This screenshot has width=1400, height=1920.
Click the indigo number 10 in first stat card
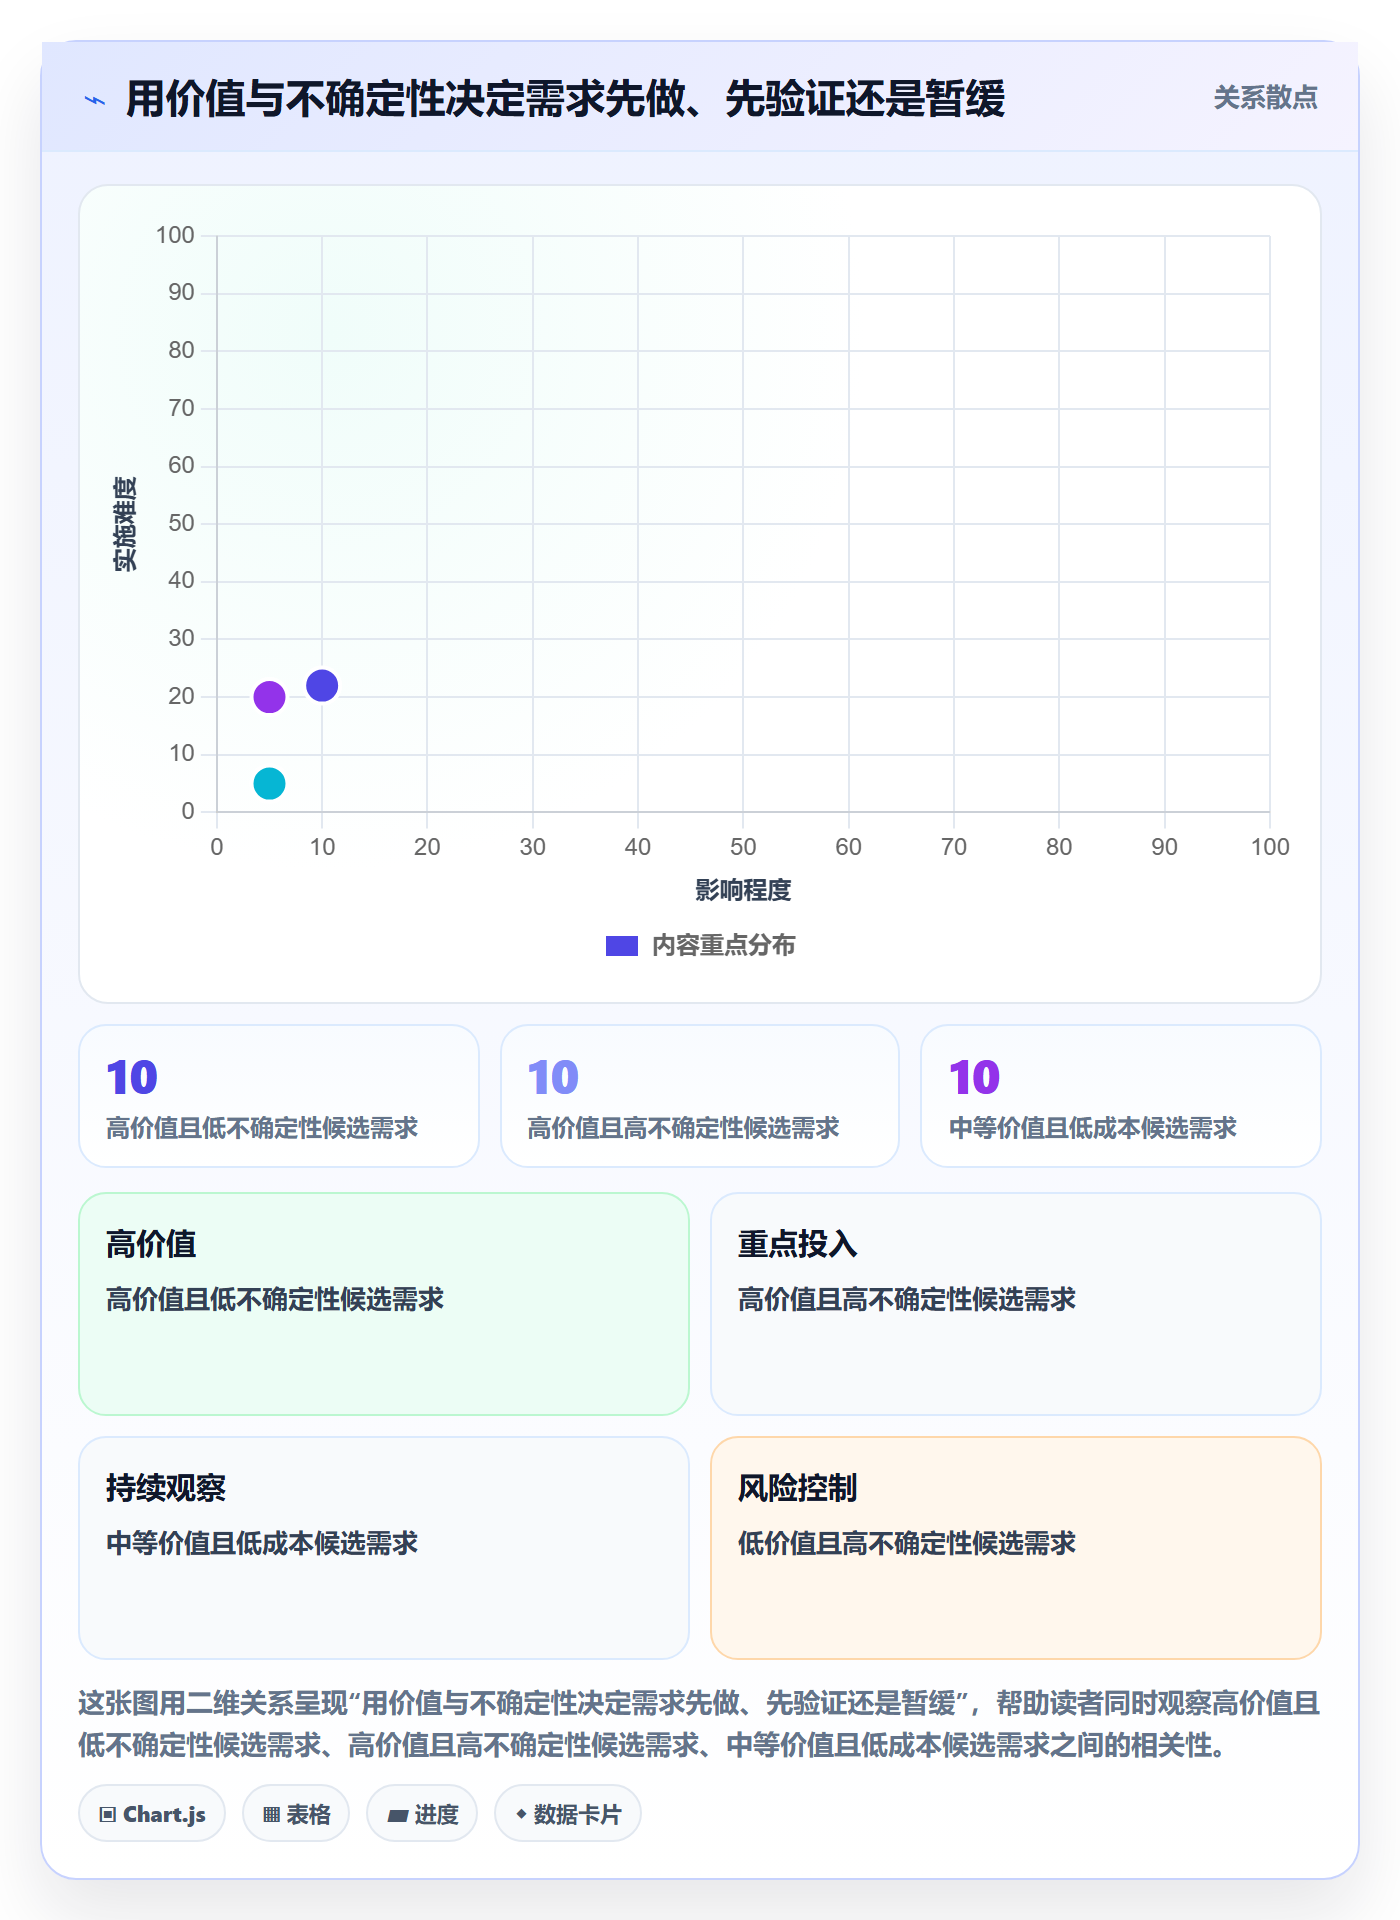[132, 1077]
